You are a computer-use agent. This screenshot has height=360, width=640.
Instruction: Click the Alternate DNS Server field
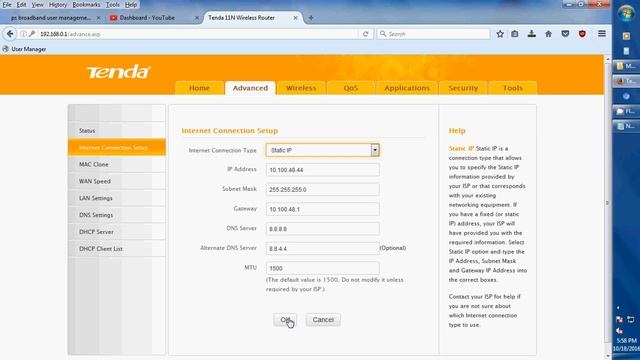(x=322, y=248)
